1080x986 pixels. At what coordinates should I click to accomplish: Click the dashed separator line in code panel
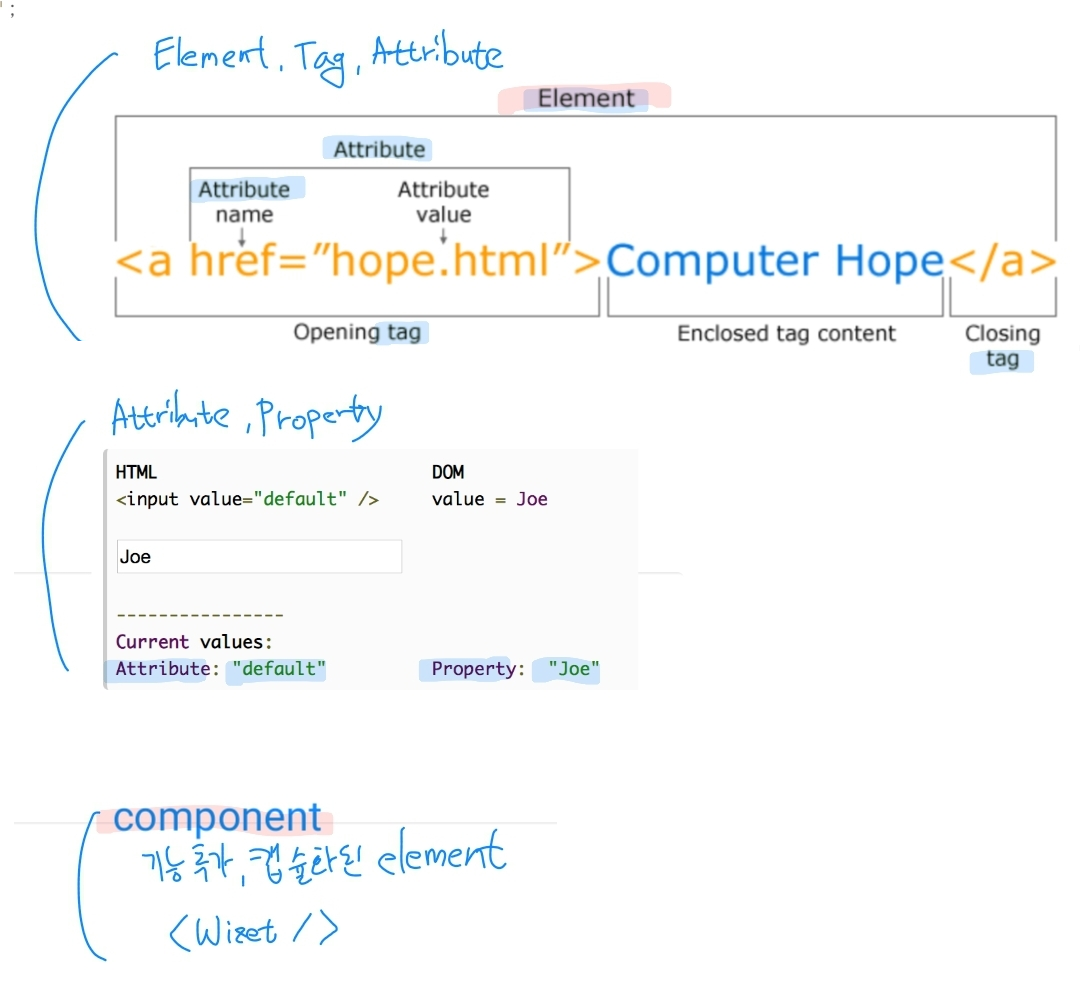pos(198,613)
